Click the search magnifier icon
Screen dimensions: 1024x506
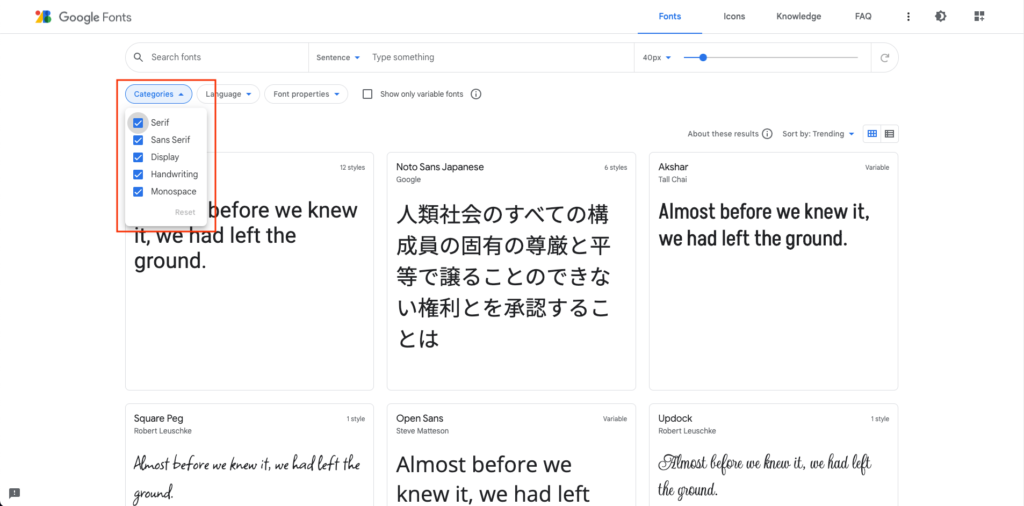(x=138, y=57)
